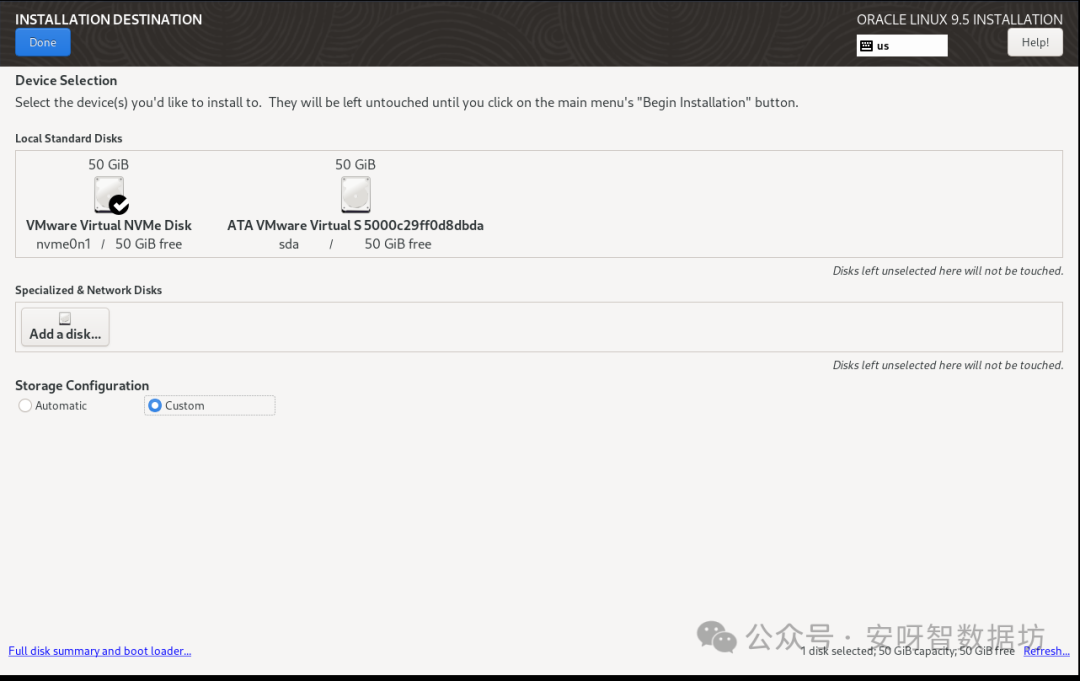1080x681 pixels.
Task: Choose Automatic storage configuration
Action: (x=53, y=406)
